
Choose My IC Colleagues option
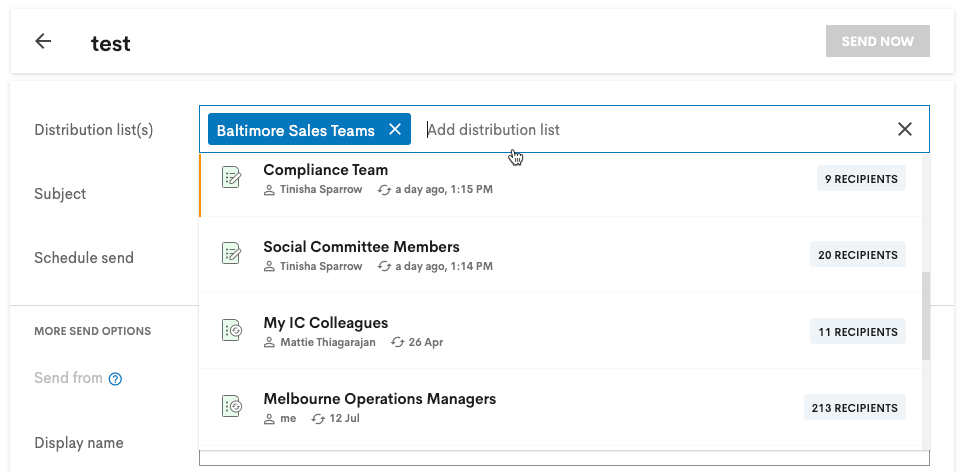coord(561,331)
